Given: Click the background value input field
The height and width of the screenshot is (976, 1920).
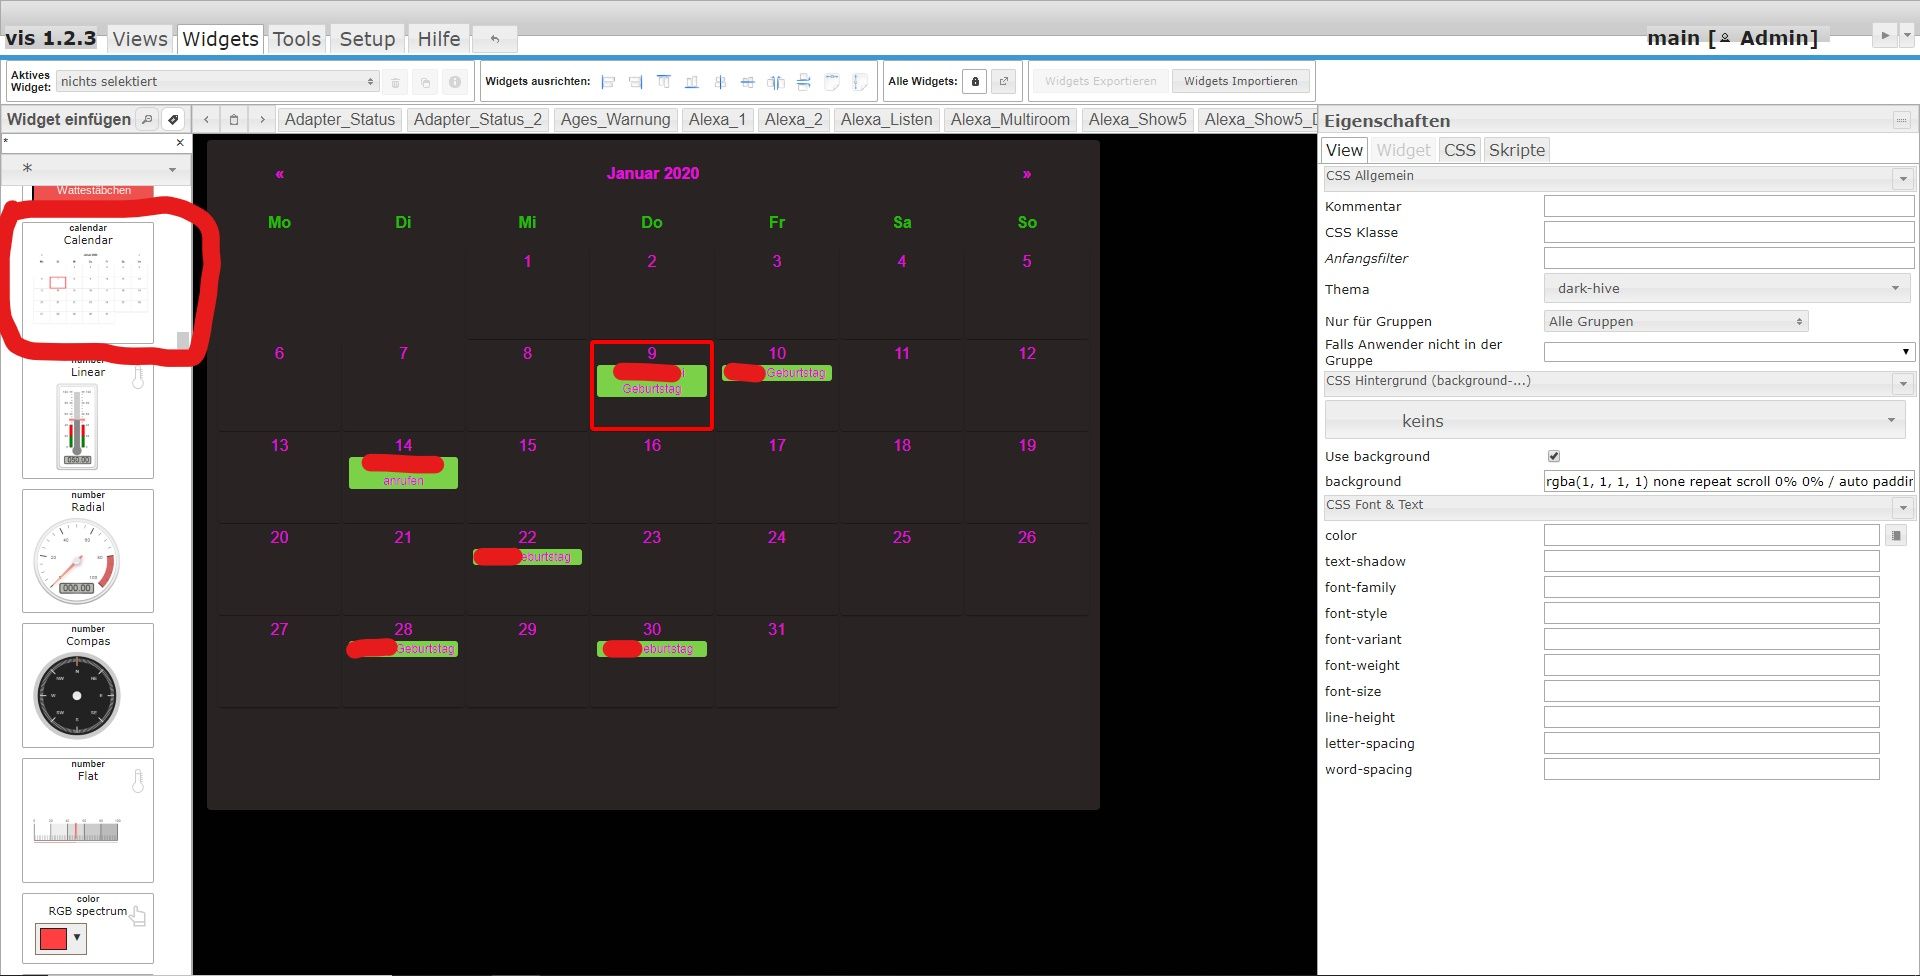Looking at the screenshot, I should tap(1729, 481).
